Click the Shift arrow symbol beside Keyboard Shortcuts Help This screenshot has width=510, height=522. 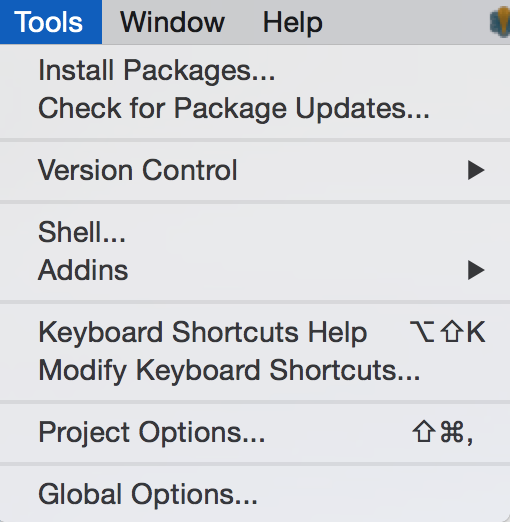[x=452, y=331]
